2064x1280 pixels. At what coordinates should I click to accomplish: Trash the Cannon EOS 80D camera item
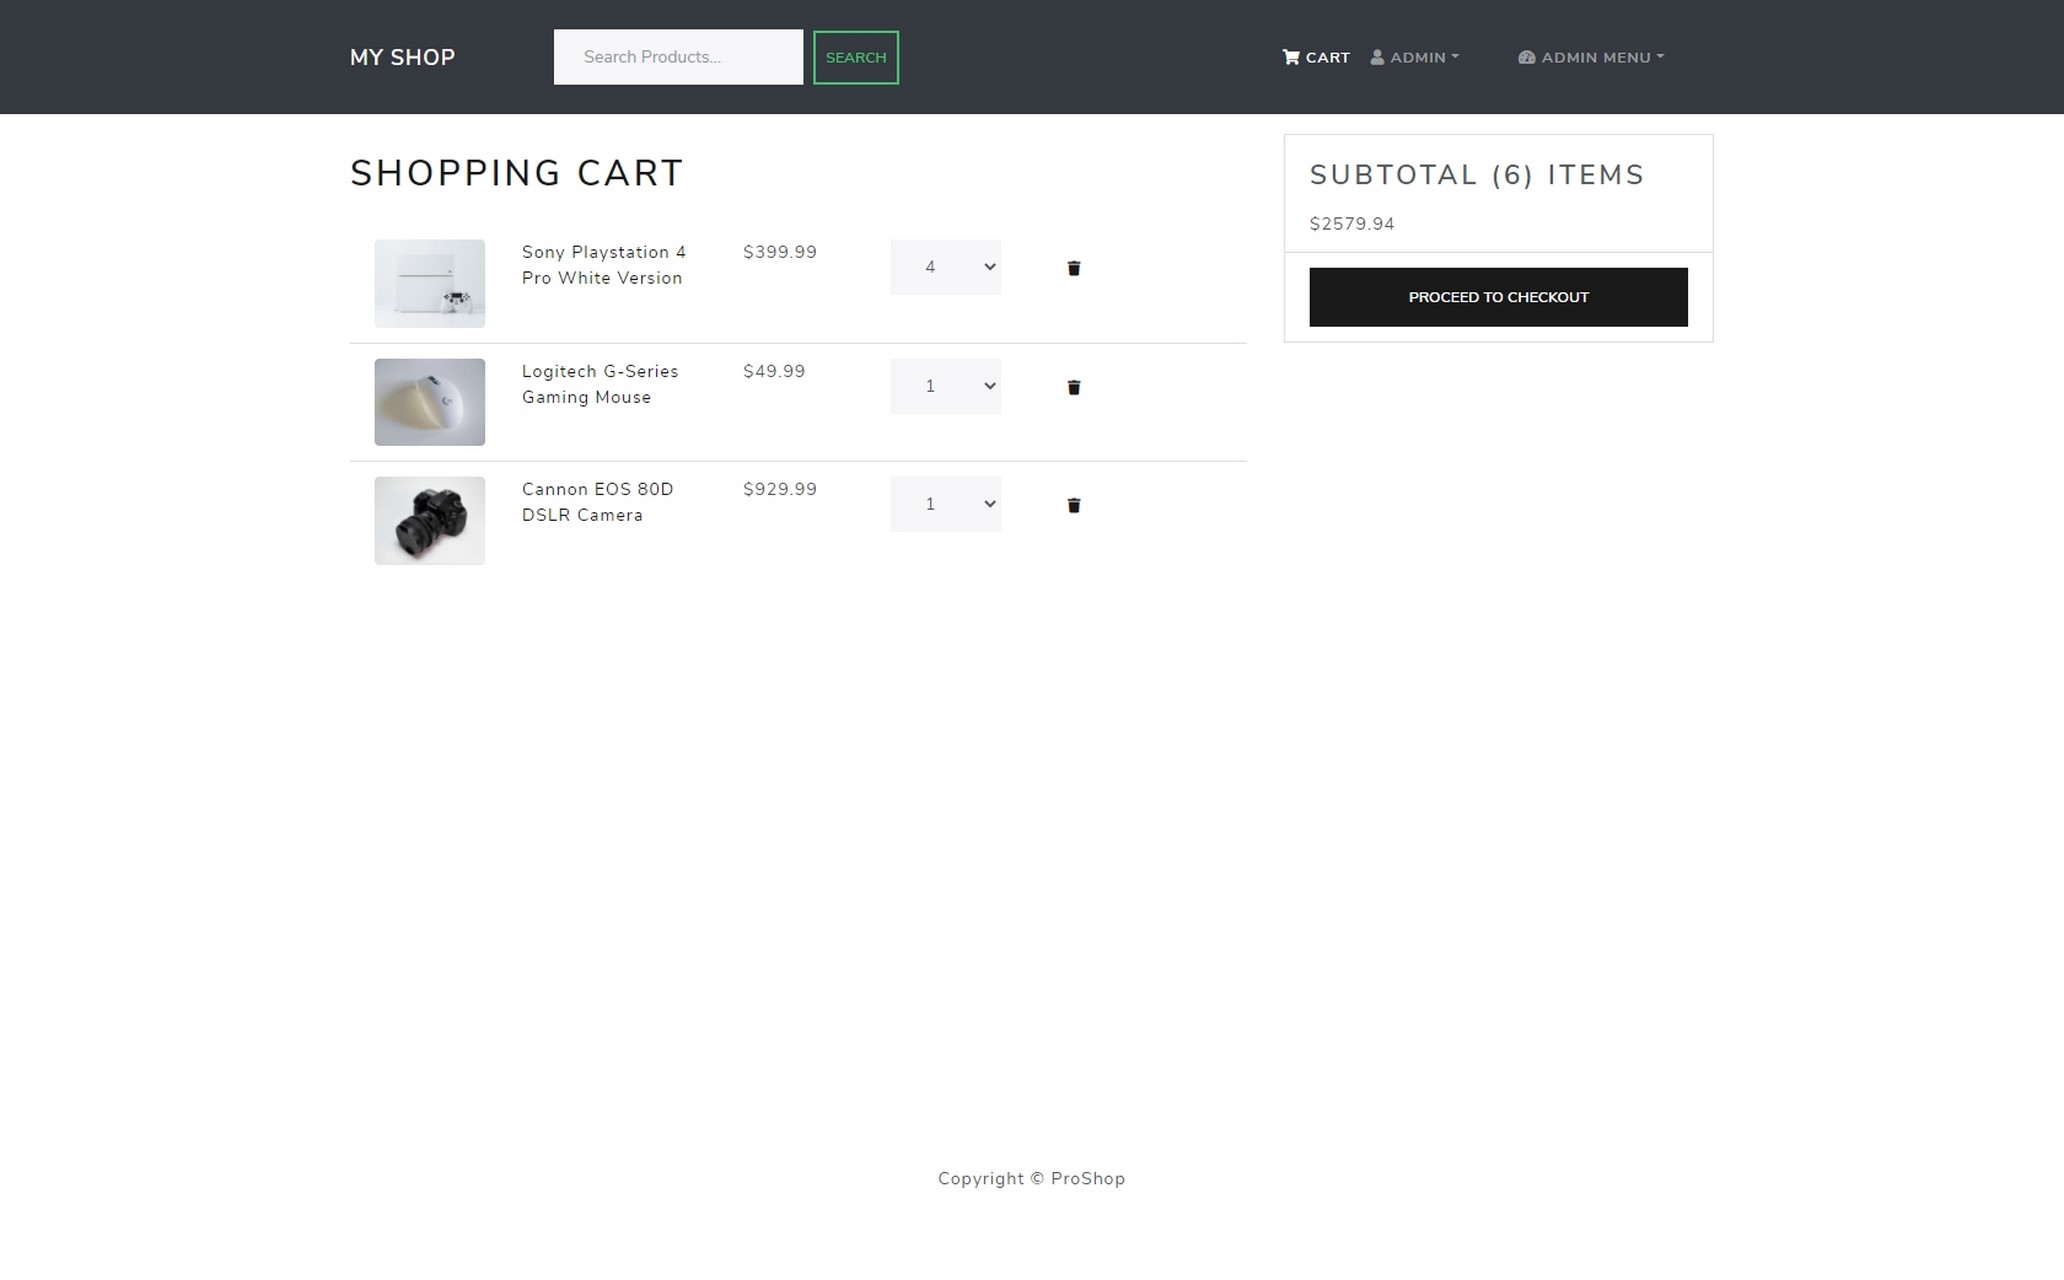pos(1073,505)
